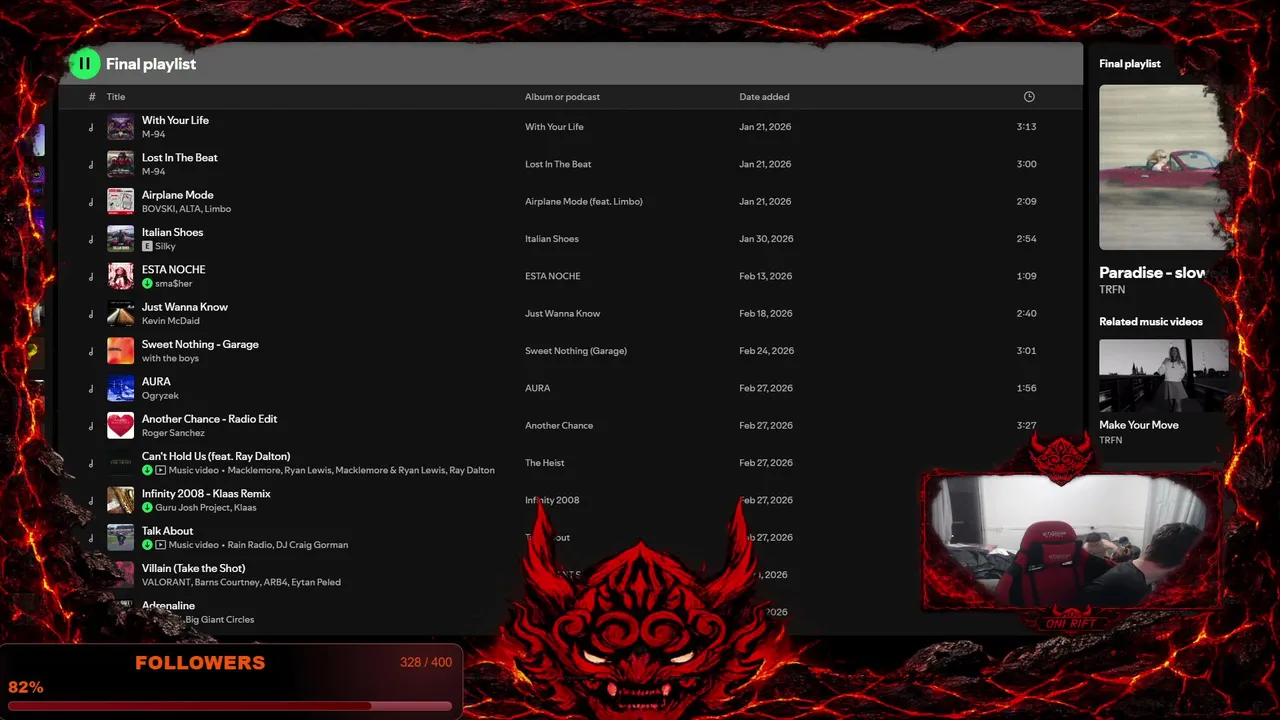Screen dimensions: 1280x720
Task: Open the Make Your Move video title
Action: [1139, 425]
